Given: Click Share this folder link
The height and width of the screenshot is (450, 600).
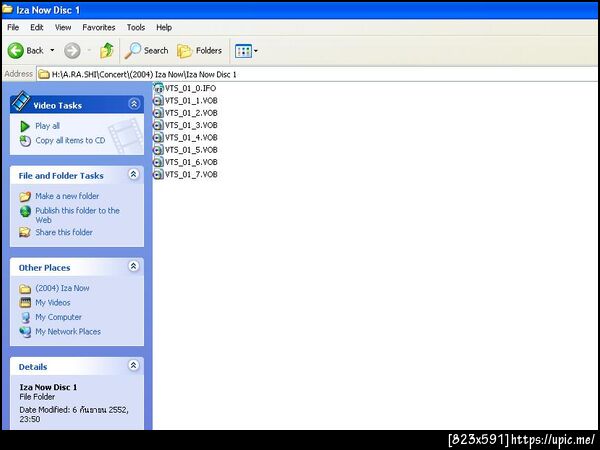Looking at the screenshot, I should point(64,232).
